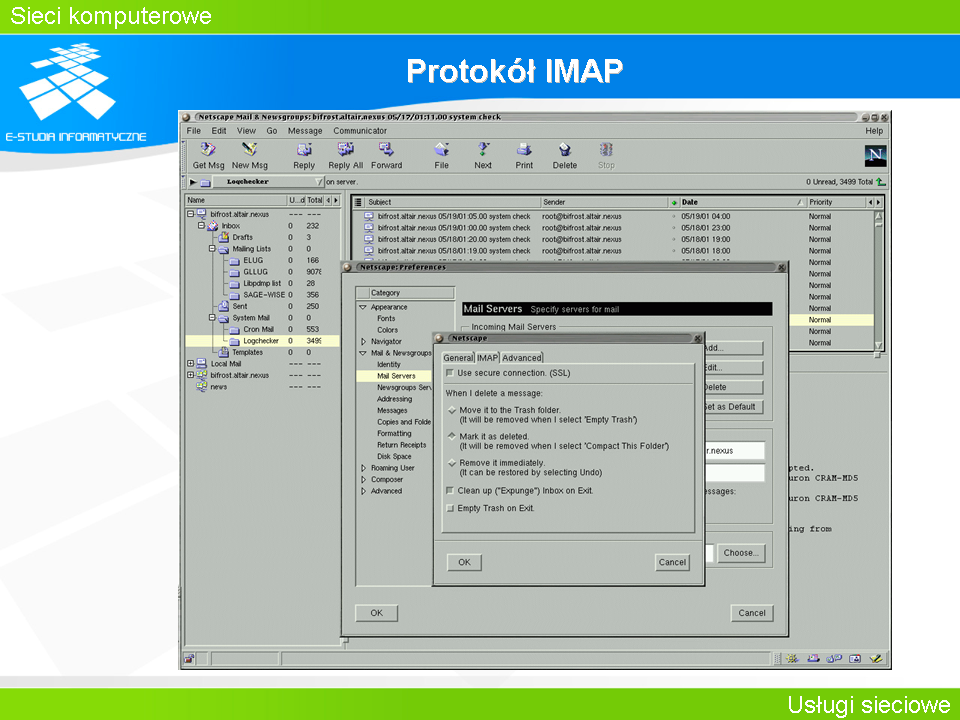
Task: Expand the Composer category
Action: coord(363,480)
